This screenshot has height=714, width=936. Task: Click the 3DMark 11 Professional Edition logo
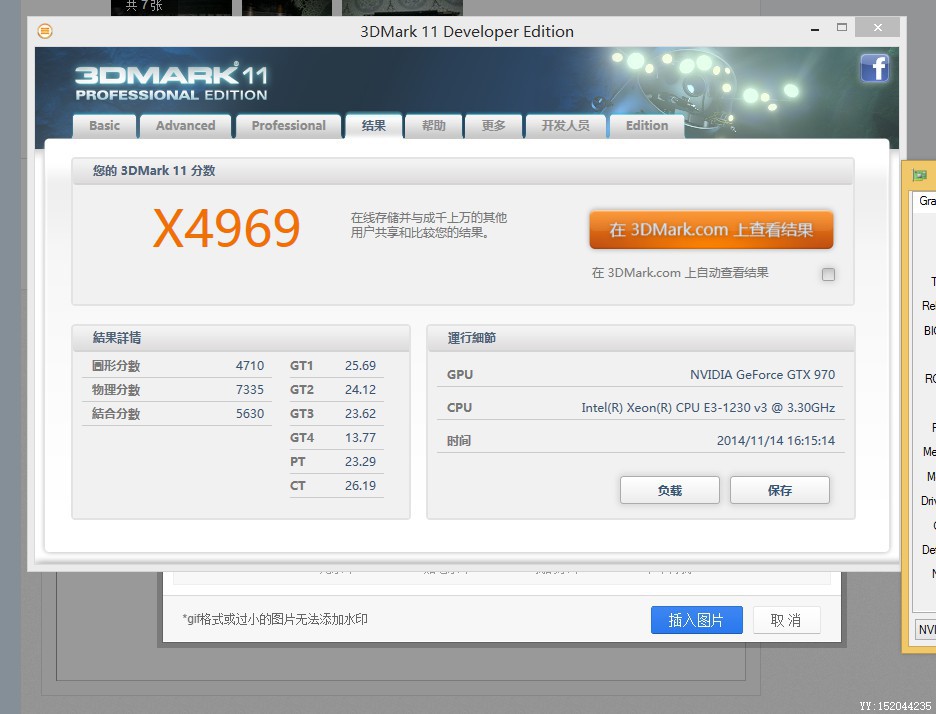(171, 81)
